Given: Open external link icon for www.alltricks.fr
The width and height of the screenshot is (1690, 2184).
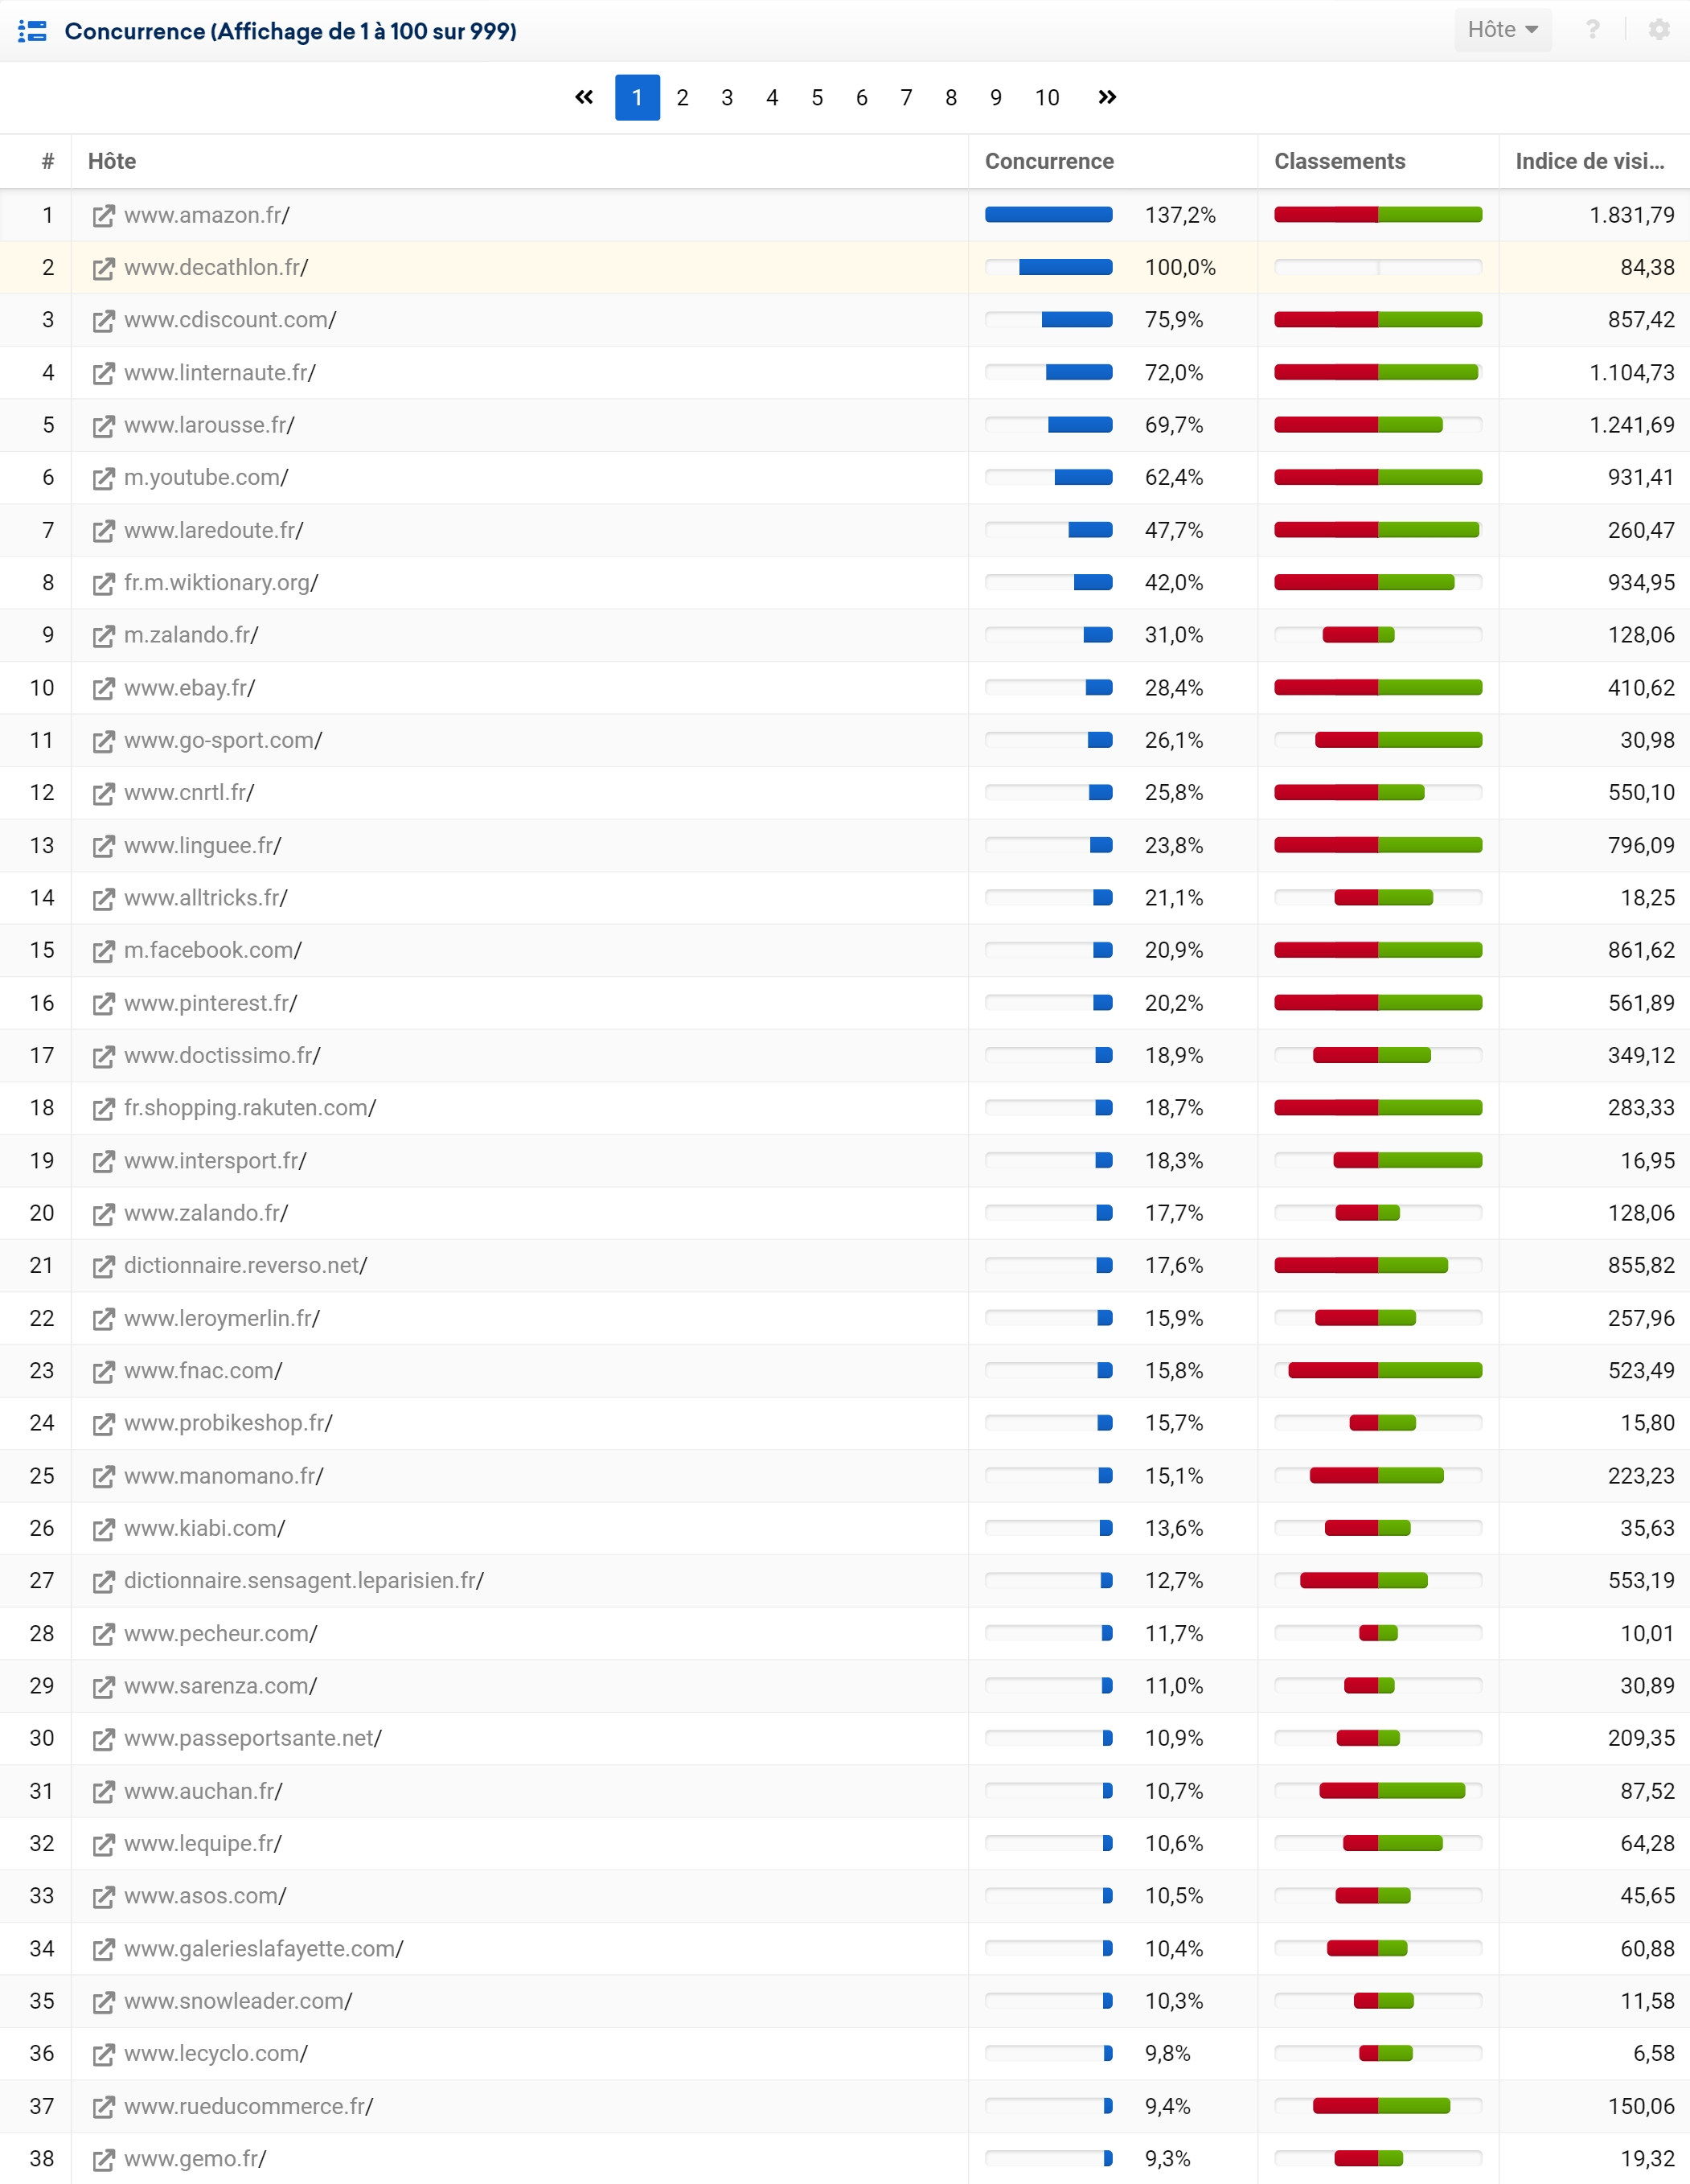Looking at the screenshot, I should point(103,899).
